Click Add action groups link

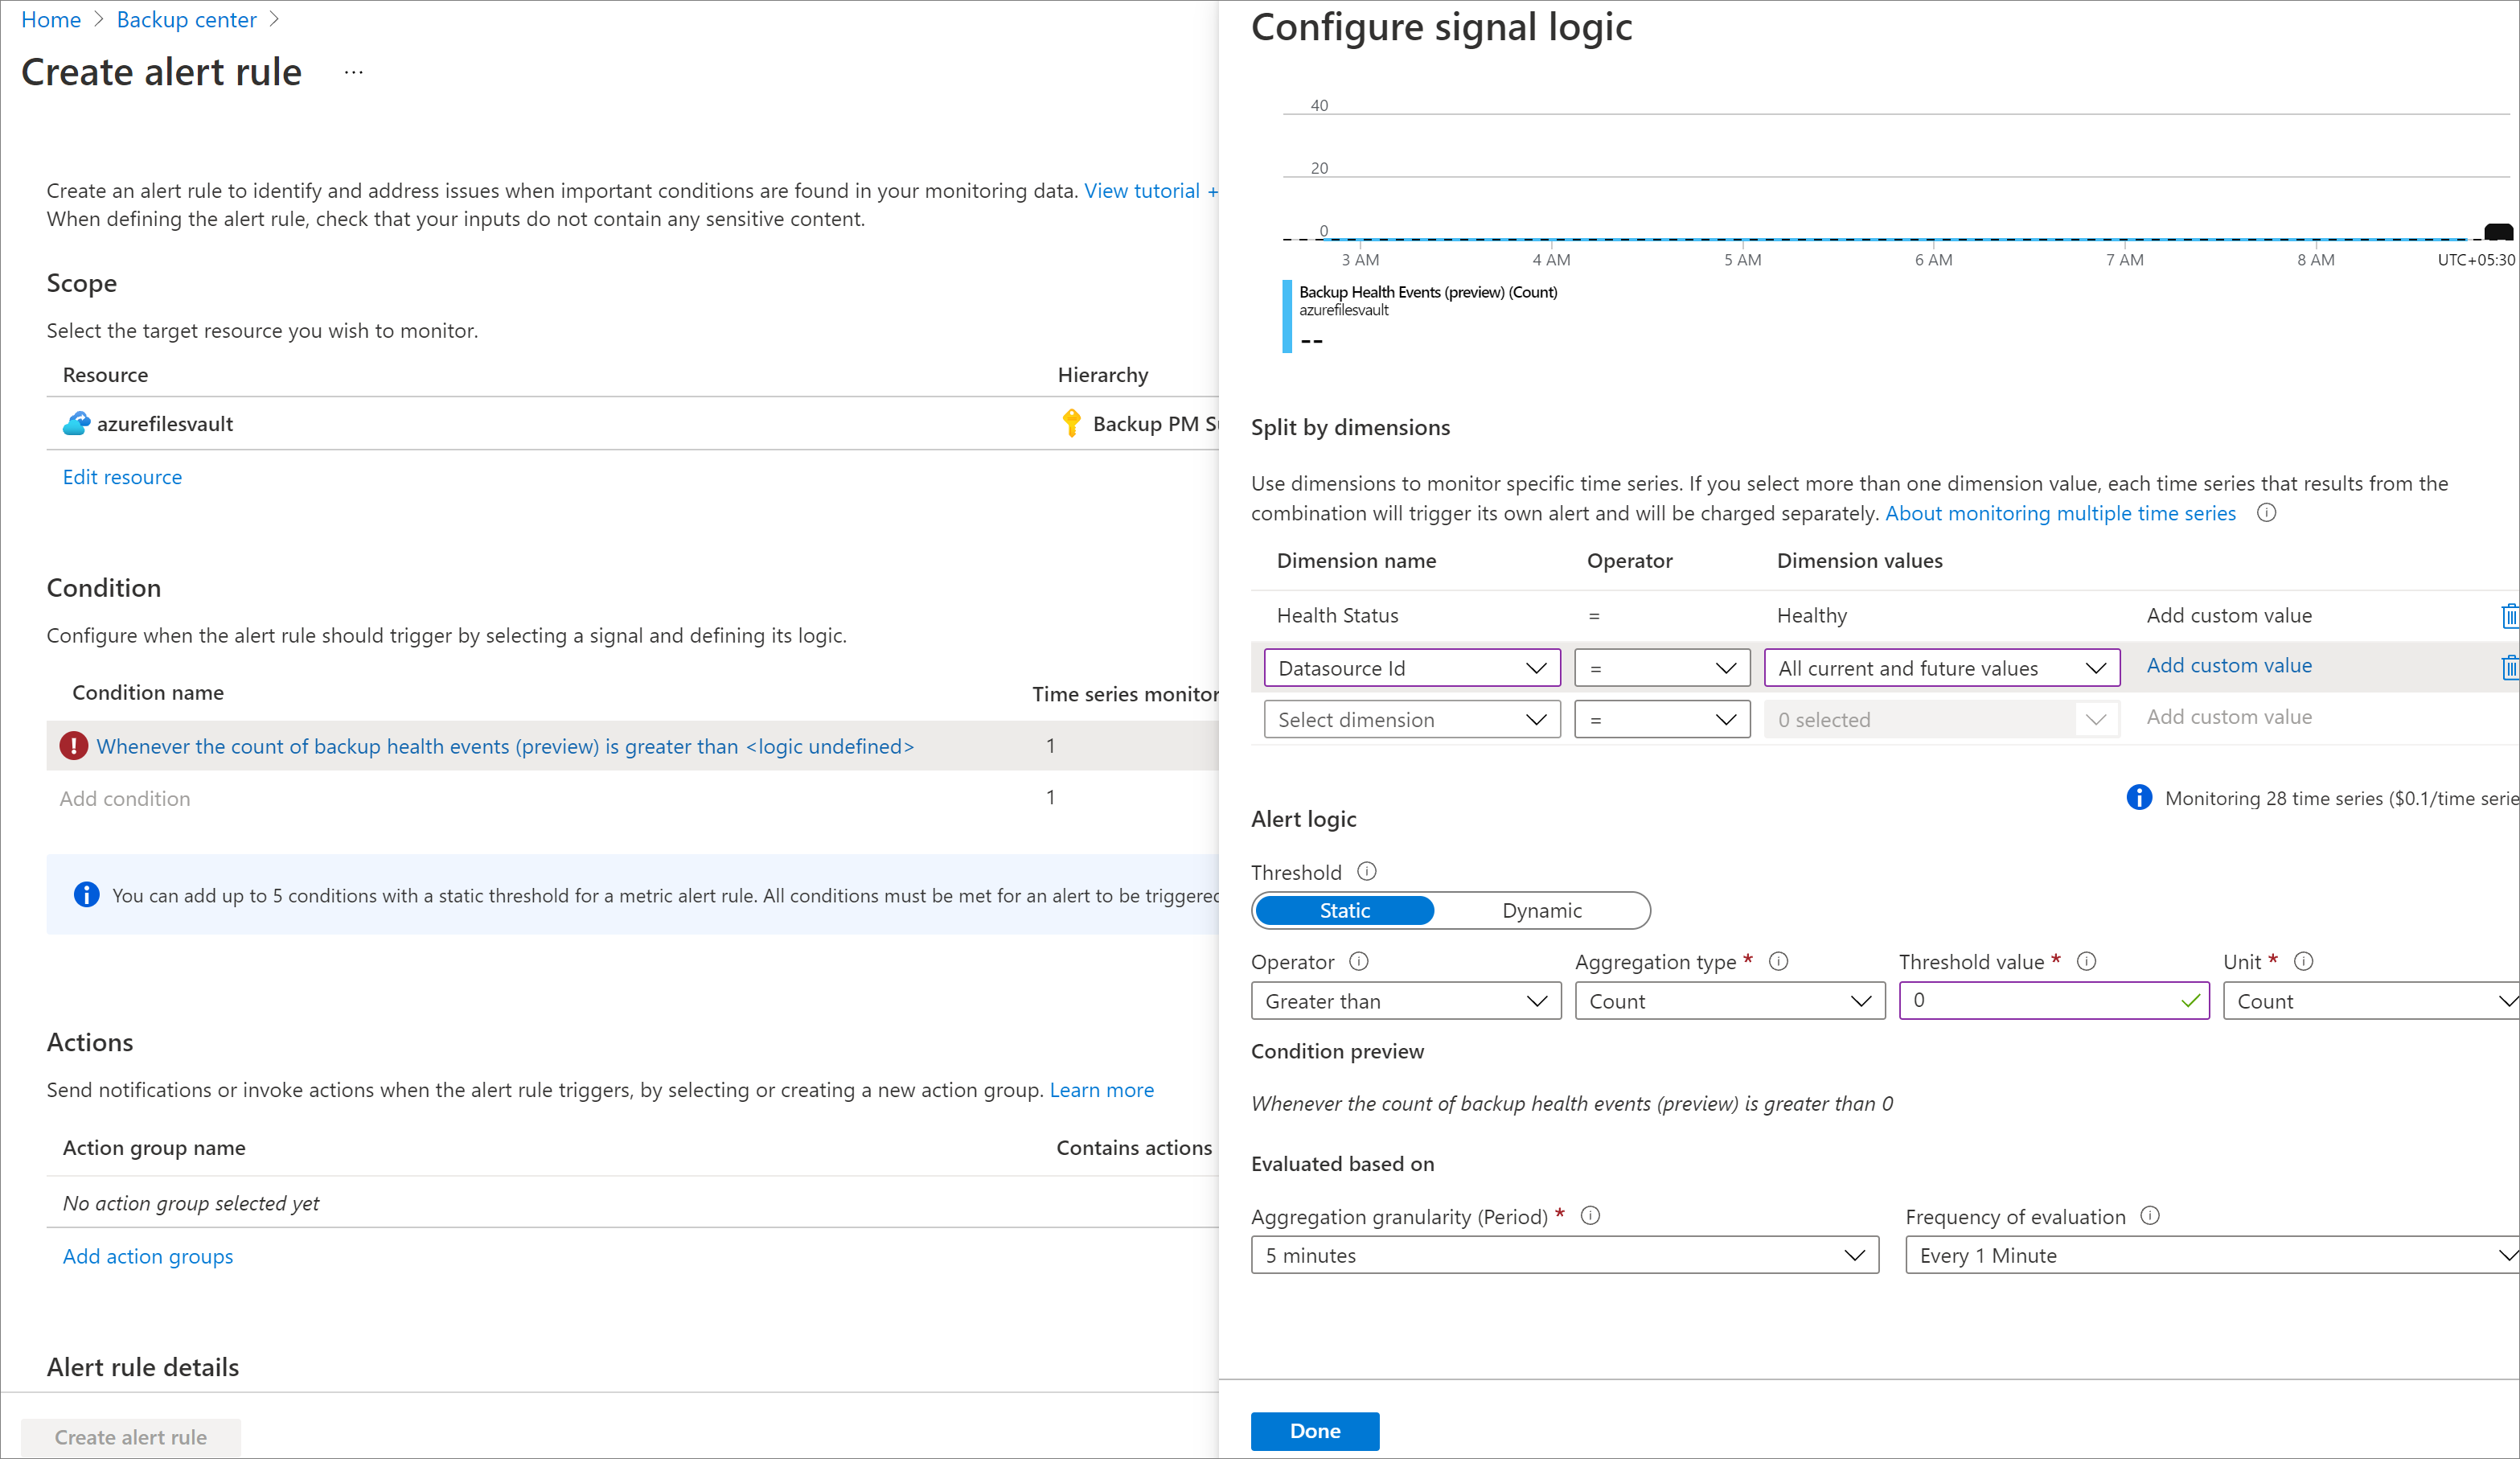click(x=147, y=1254)
